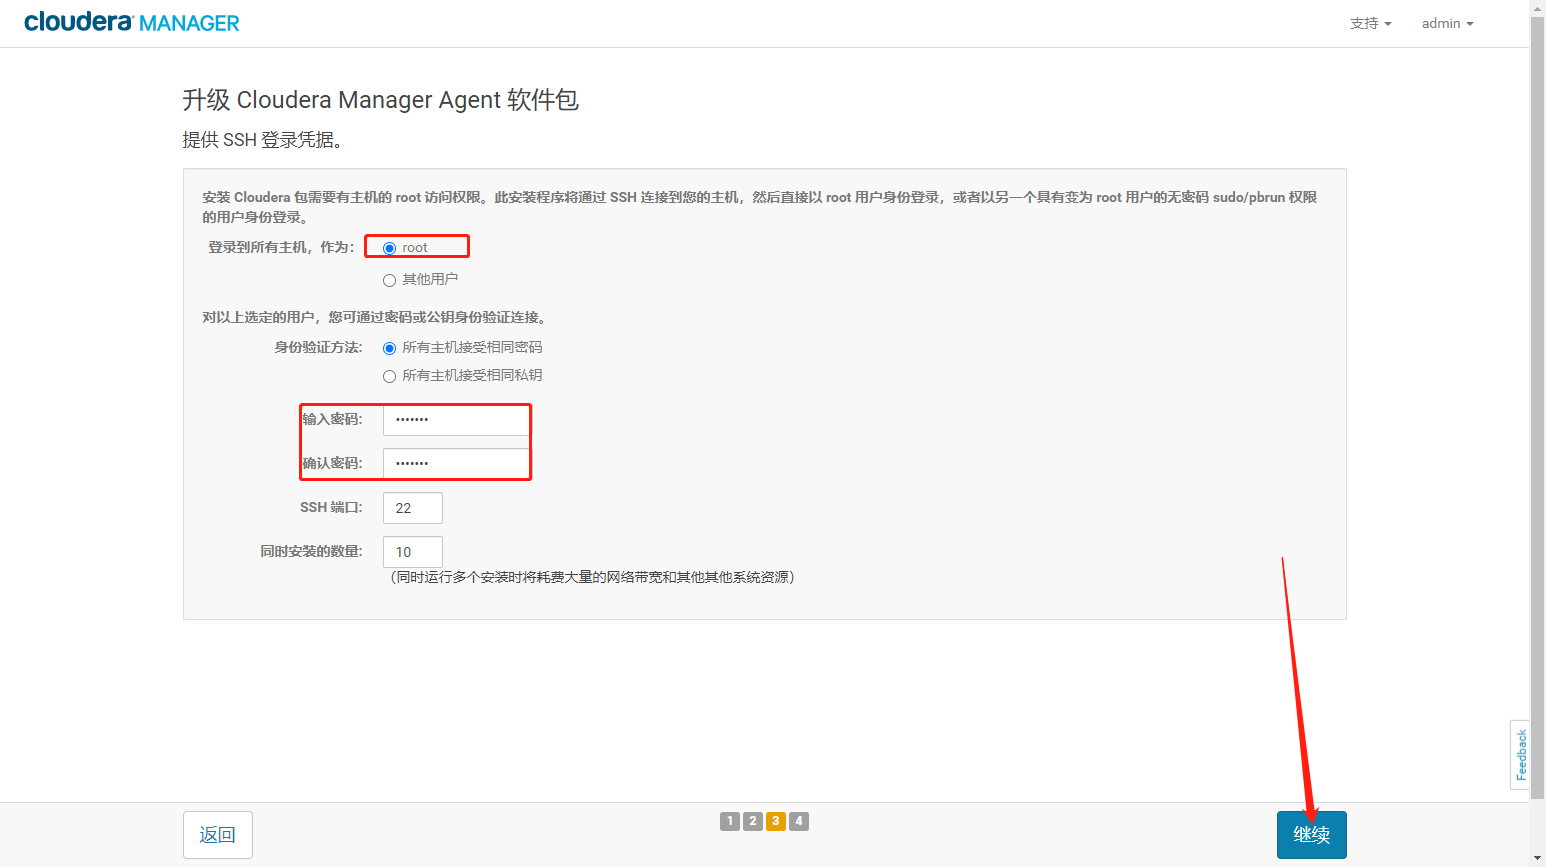Screen dimensions: 1546x867
Task: Select the root login radio button
Action: (390, 248)
